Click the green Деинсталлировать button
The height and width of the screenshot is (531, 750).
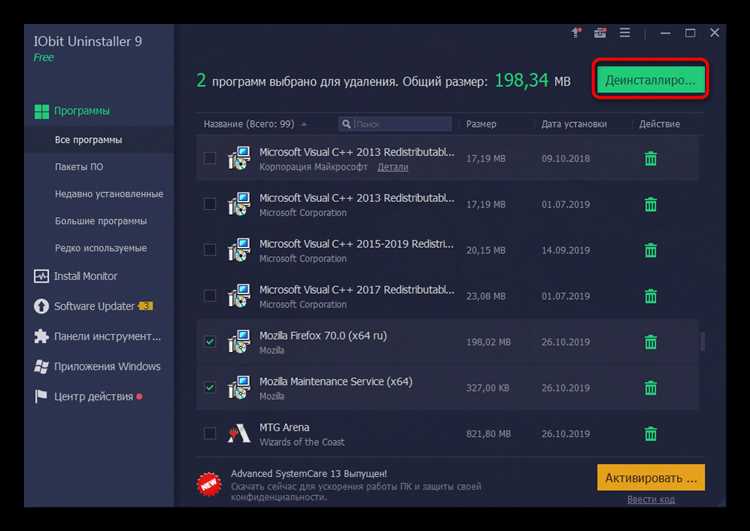[651, 80]
